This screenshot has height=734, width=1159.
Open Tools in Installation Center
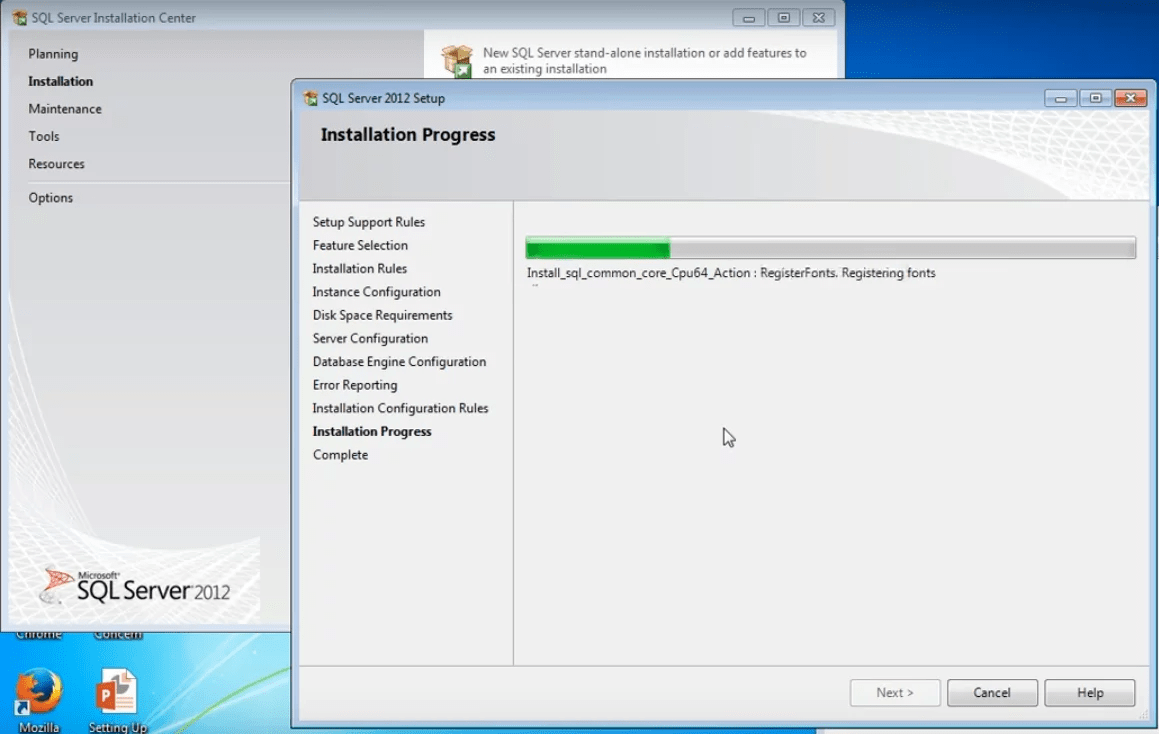[44, 136]
